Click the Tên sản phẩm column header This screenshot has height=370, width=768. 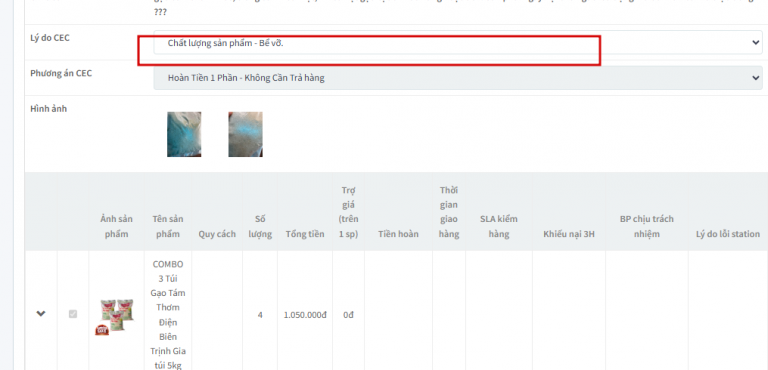[168, 226]
